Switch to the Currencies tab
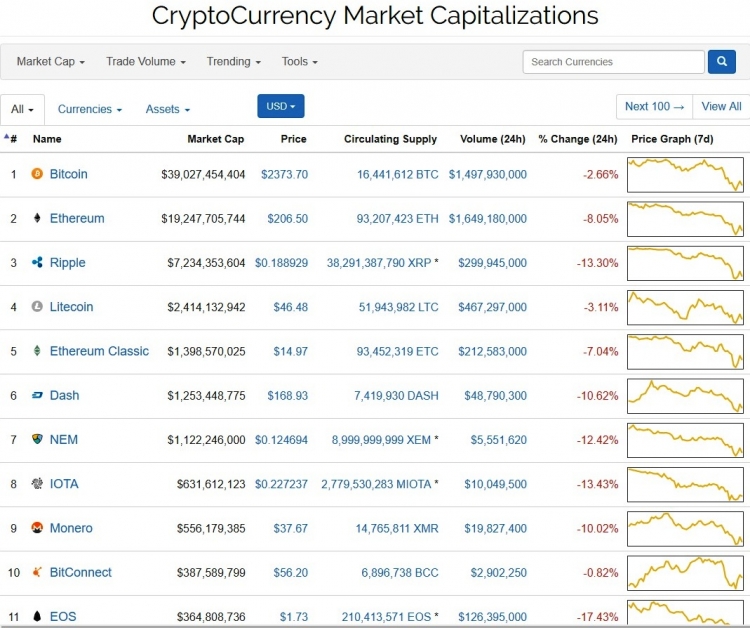 89,109
